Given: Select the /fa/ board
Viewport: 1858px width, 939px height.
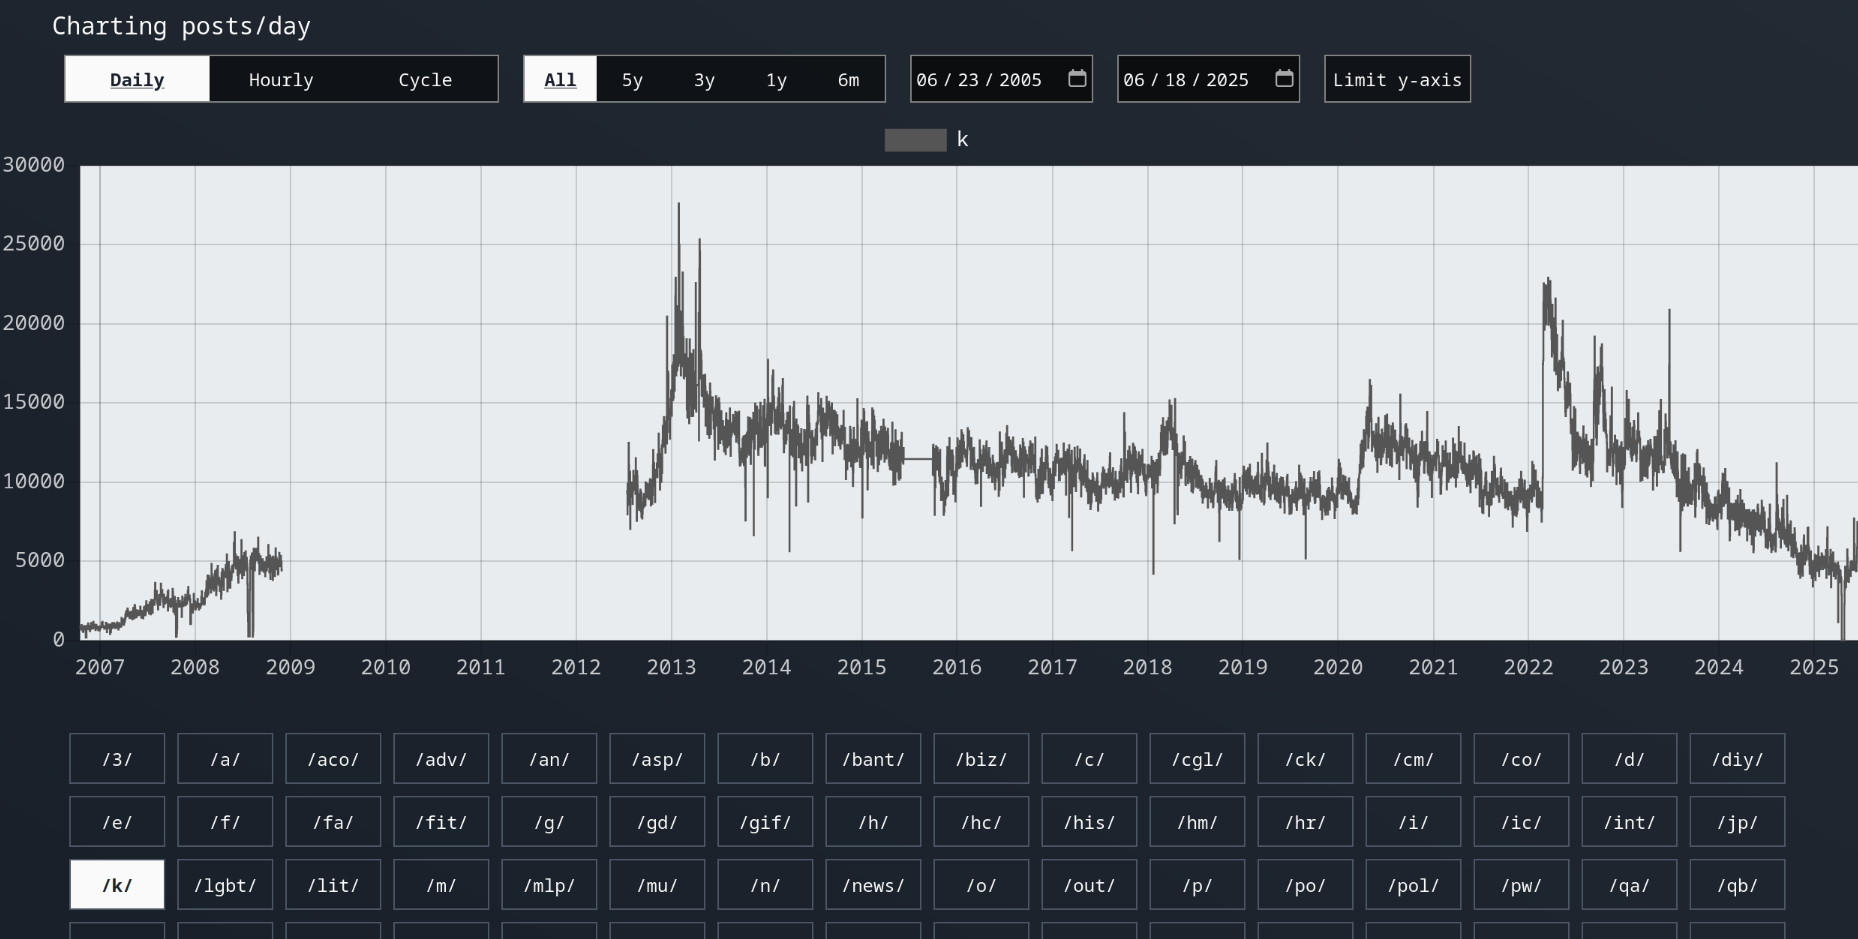Looking at the screenshot, I should [333, 822].
